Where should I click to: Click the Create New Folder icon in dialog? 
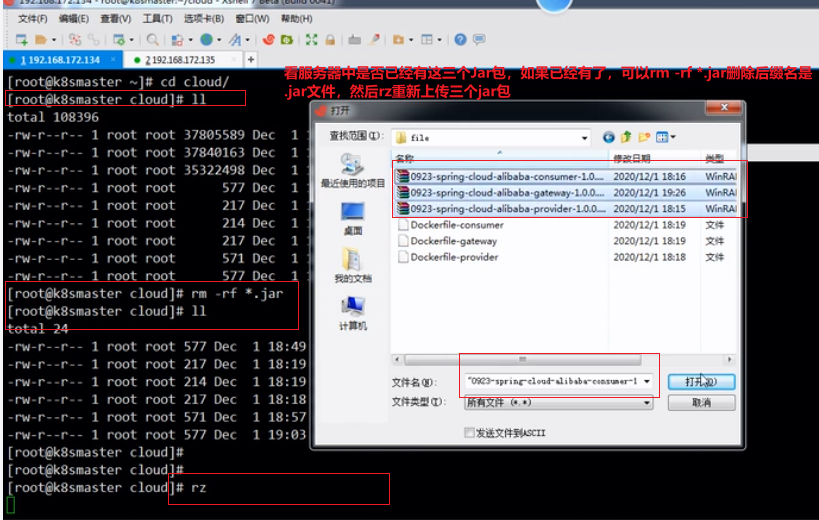point(644,137)
